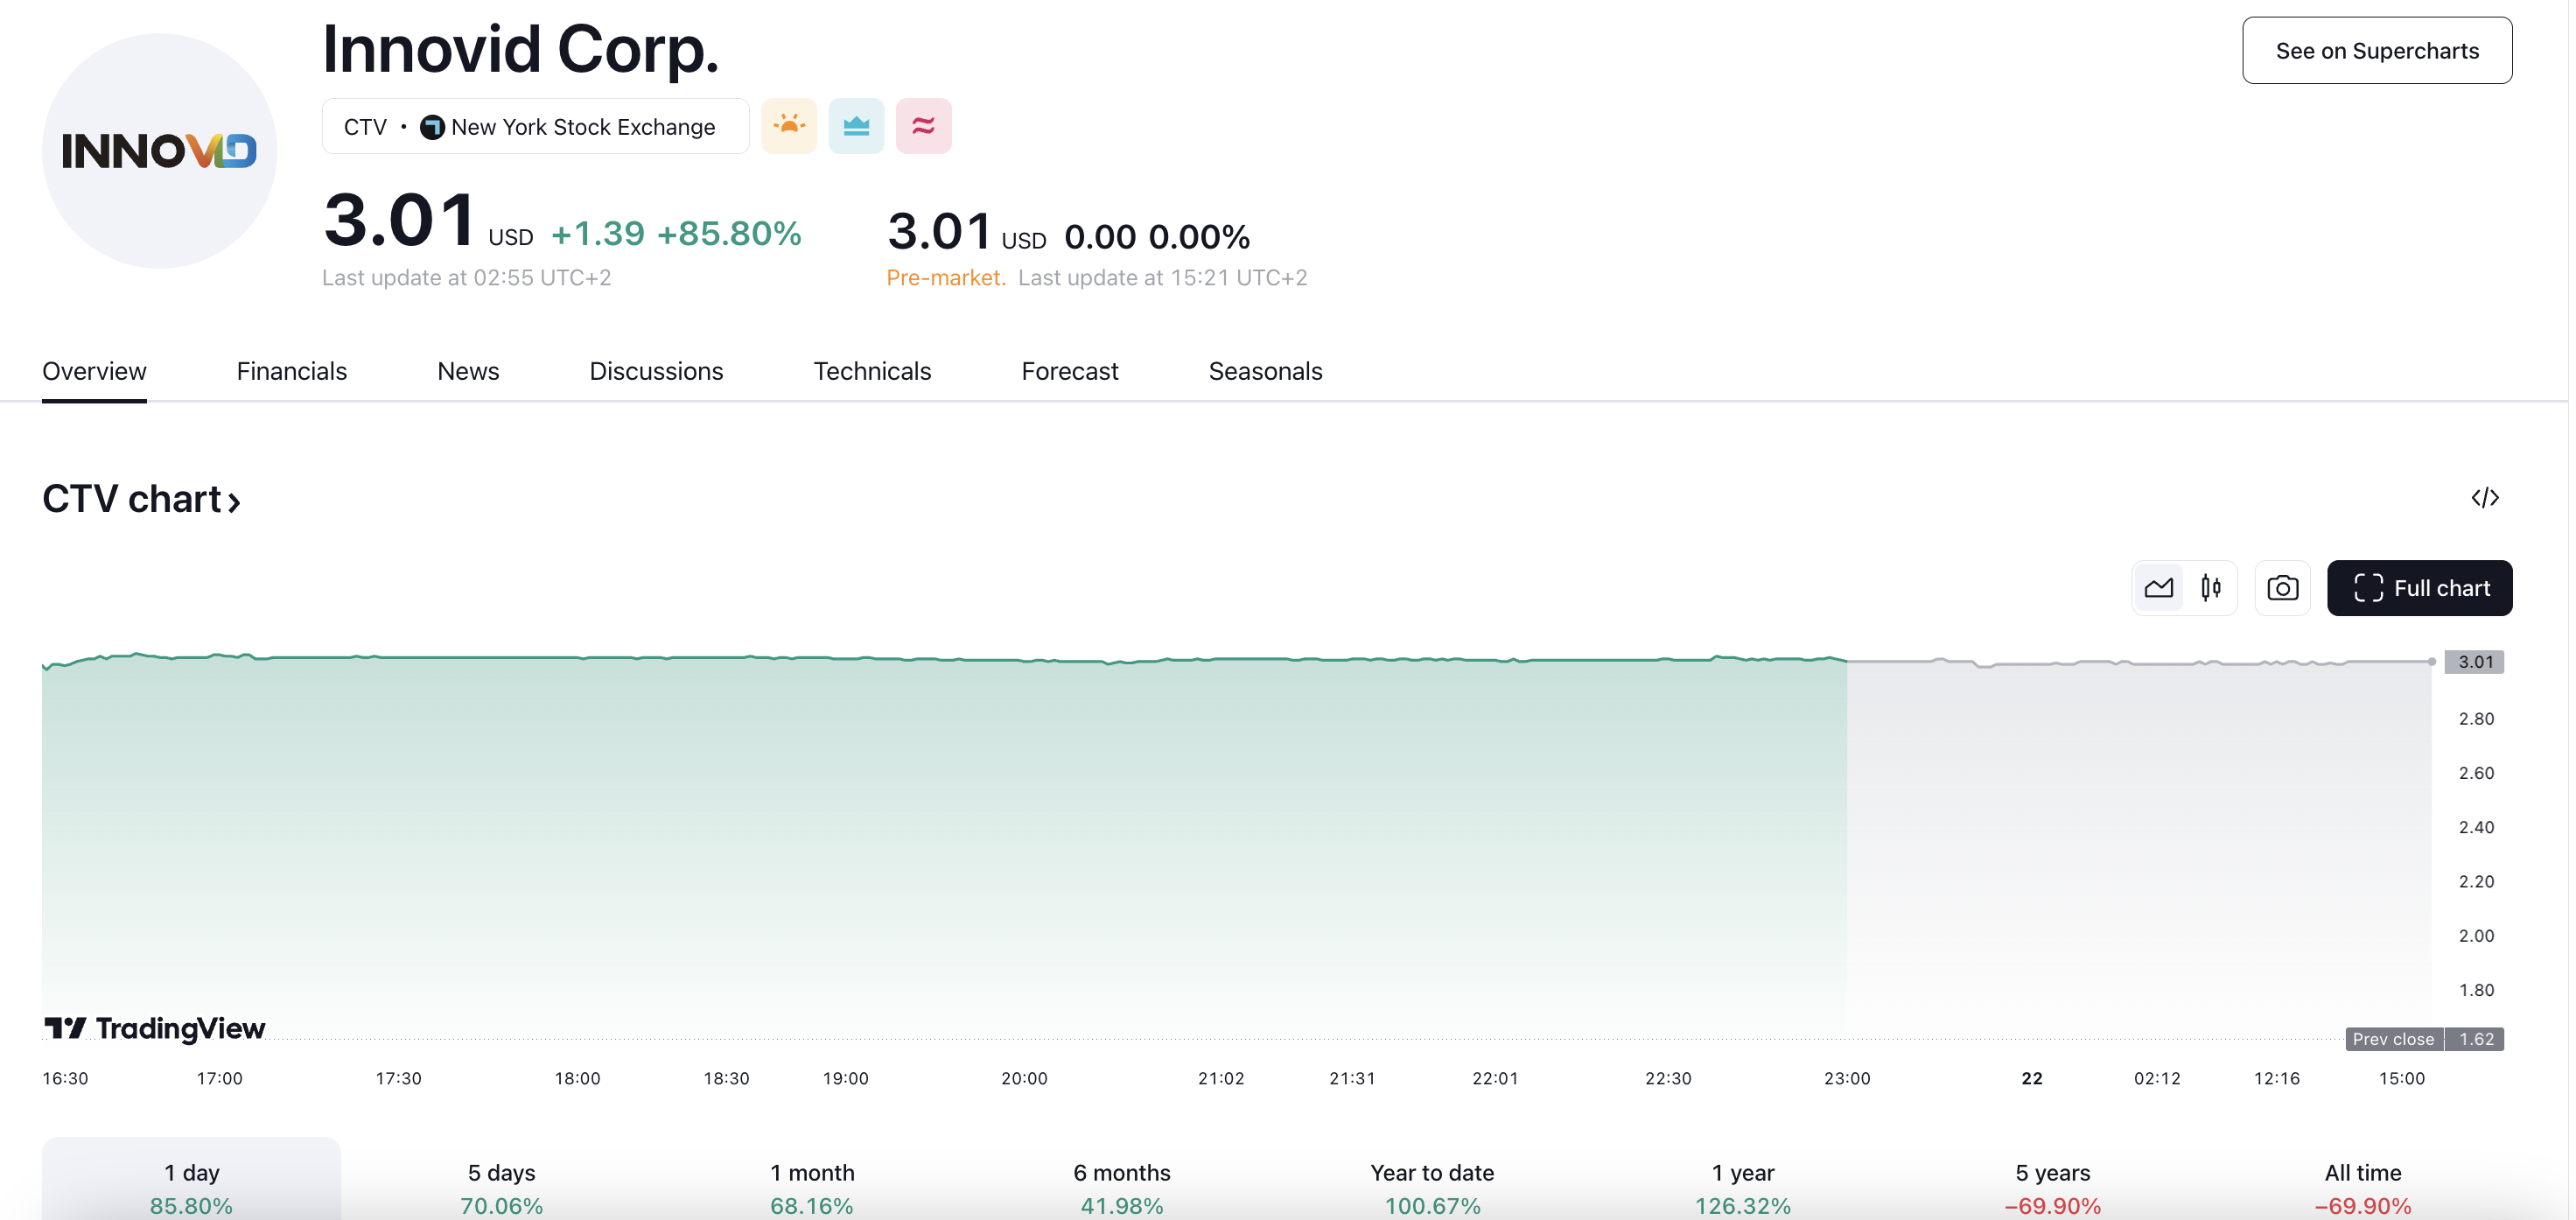2576x1220 pixels.
Task: Take a chart snapshot with camera icon
Action: pos(2282,588)
